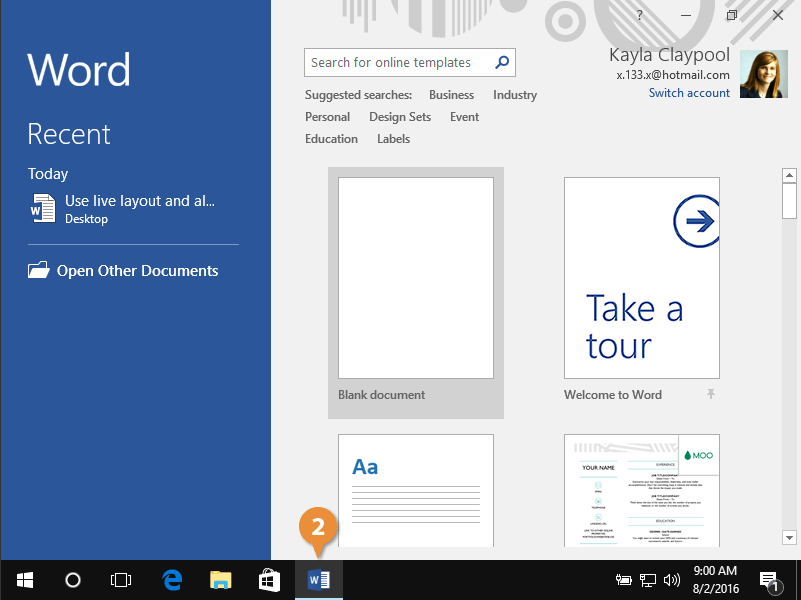Launch Microsoft Edge from the taskbar
Screen dimensions: 801x600
[x=171, y=579]
